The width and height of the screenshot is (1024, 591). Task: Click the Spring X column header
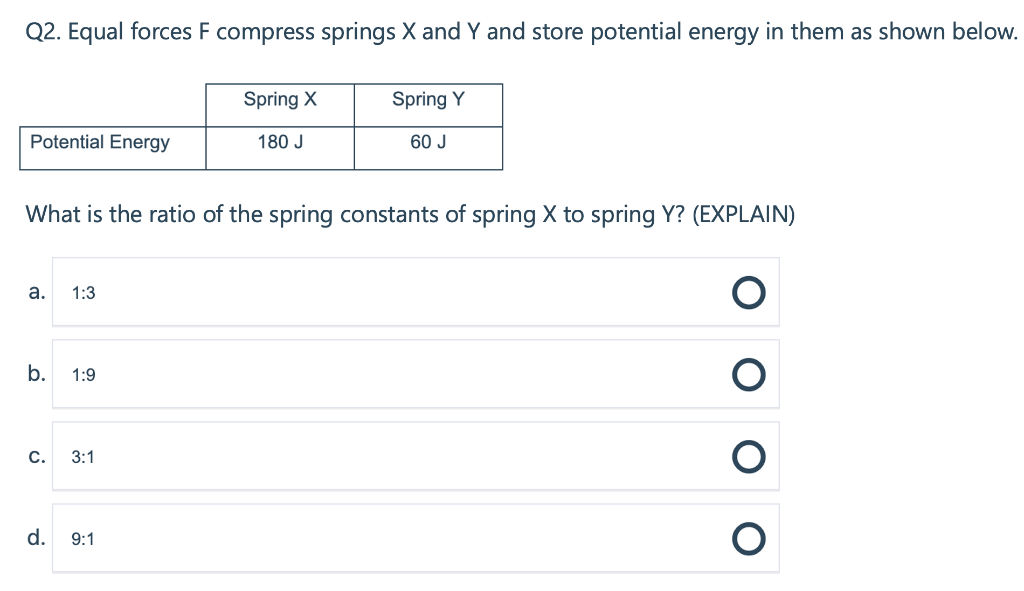coord(280,99)
